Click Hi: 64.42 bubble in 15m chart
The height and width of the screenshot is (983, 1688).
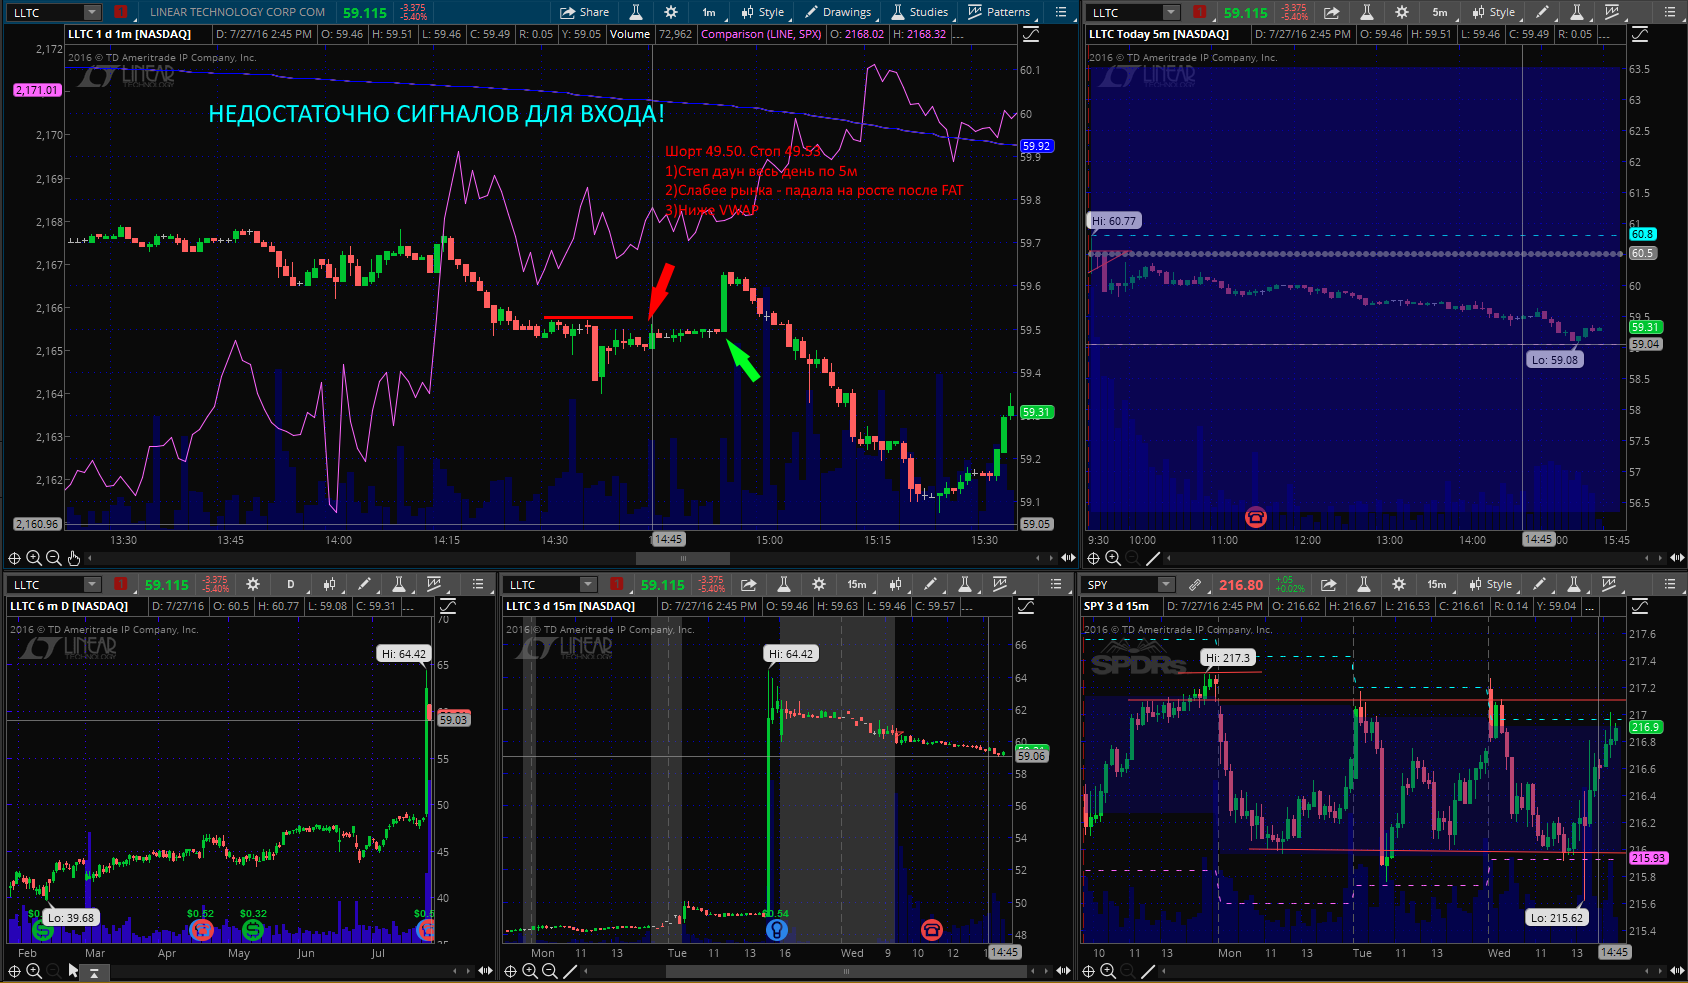click(x=791, y=654)
